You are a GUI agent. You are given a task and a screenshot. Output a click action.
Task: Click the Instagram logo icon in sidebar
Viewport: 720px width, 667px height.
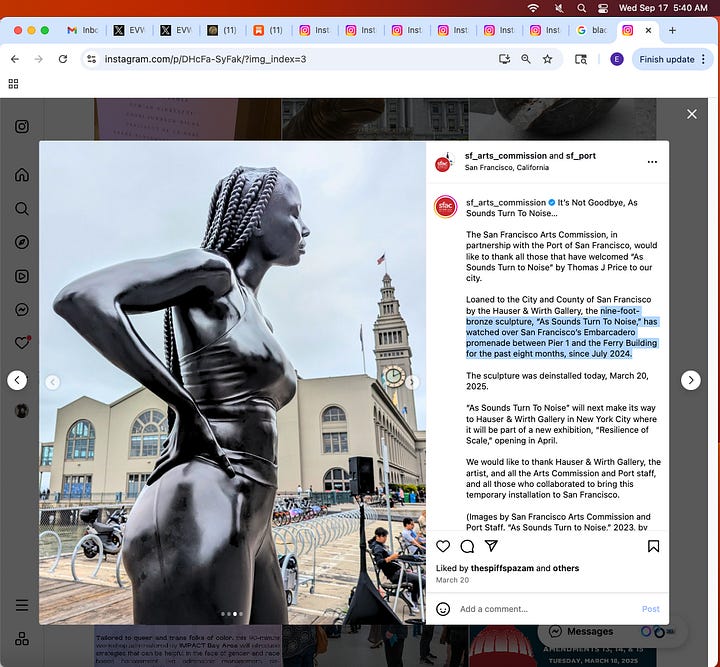click(x=22, y=126)
